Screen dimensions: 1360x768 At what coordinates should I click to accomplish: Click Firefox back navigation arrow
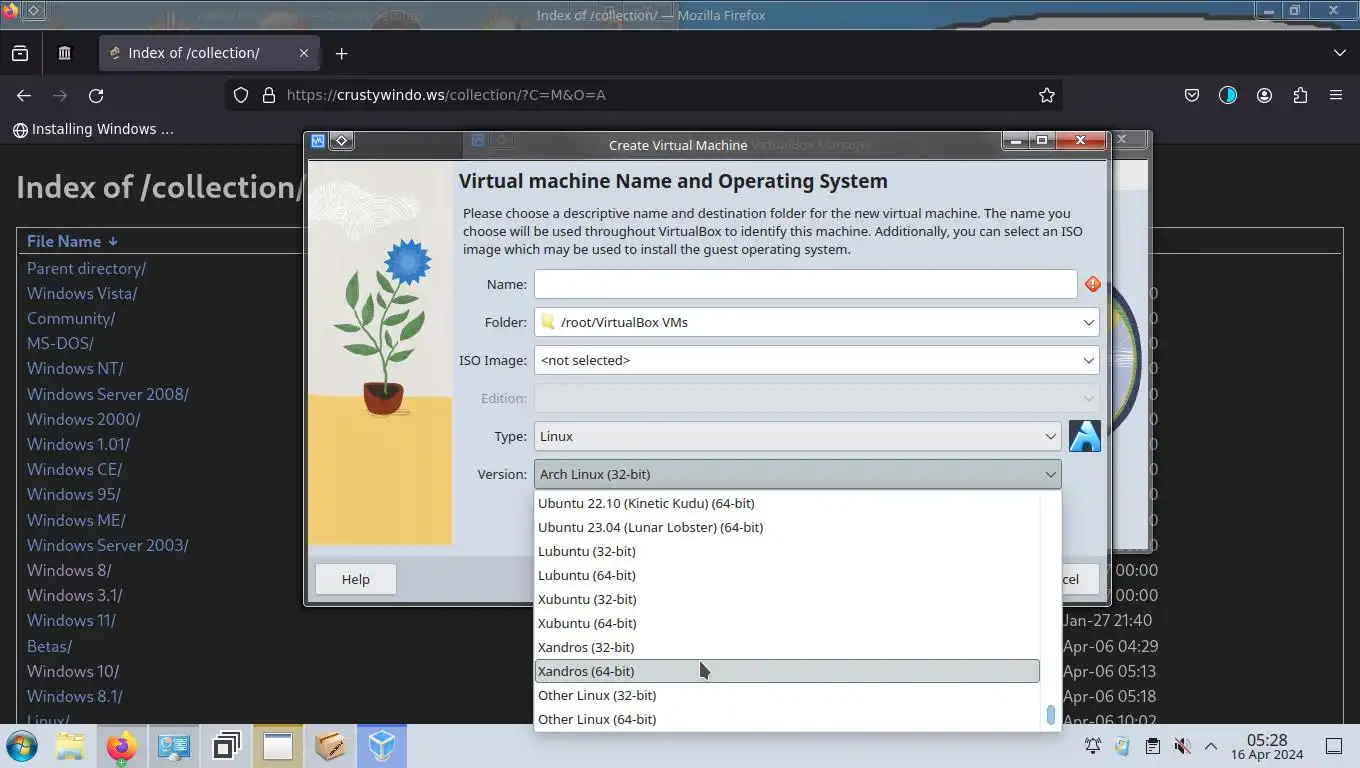pos(24,95)
